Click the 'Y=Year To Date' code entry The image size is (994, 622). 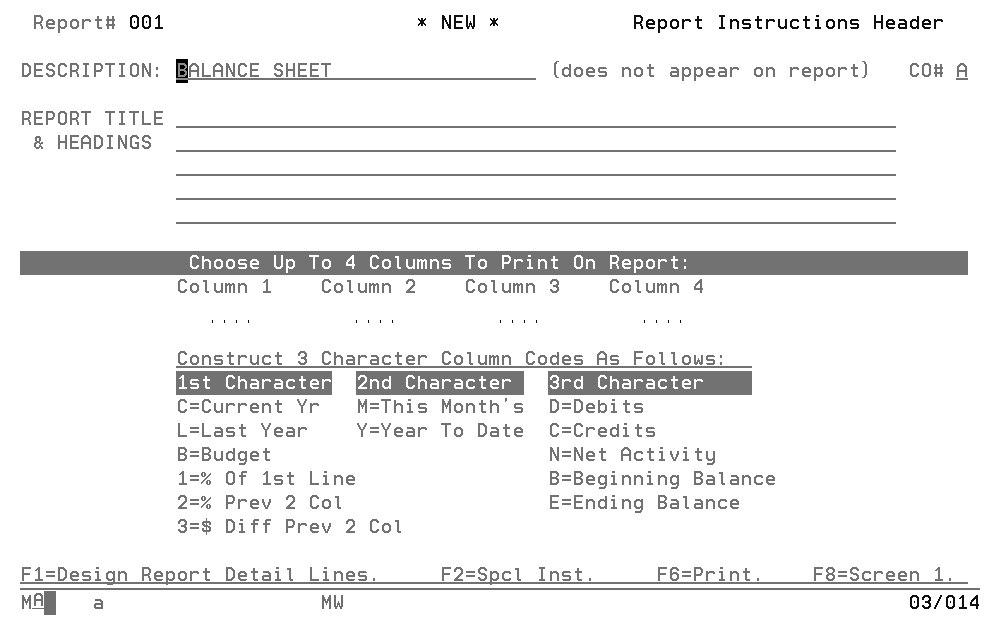pos(440,431)
